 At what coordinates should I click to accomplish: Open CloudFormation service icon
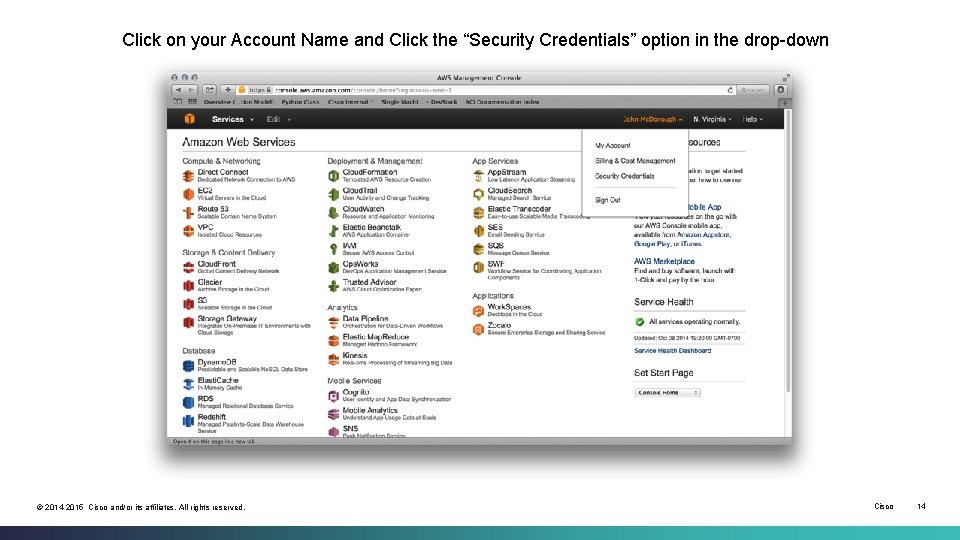pyautogui.click(x=334, y=176)
